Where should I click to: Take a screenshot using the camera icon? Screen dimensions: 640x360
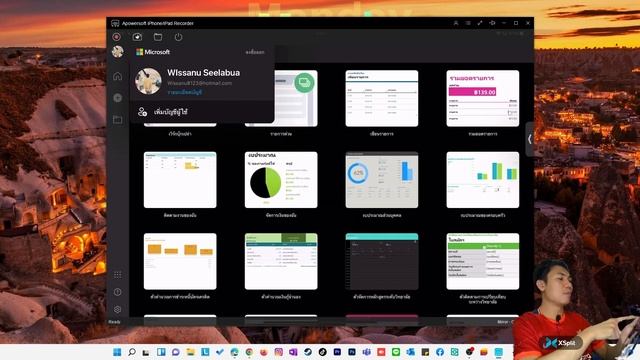[137, 37]
